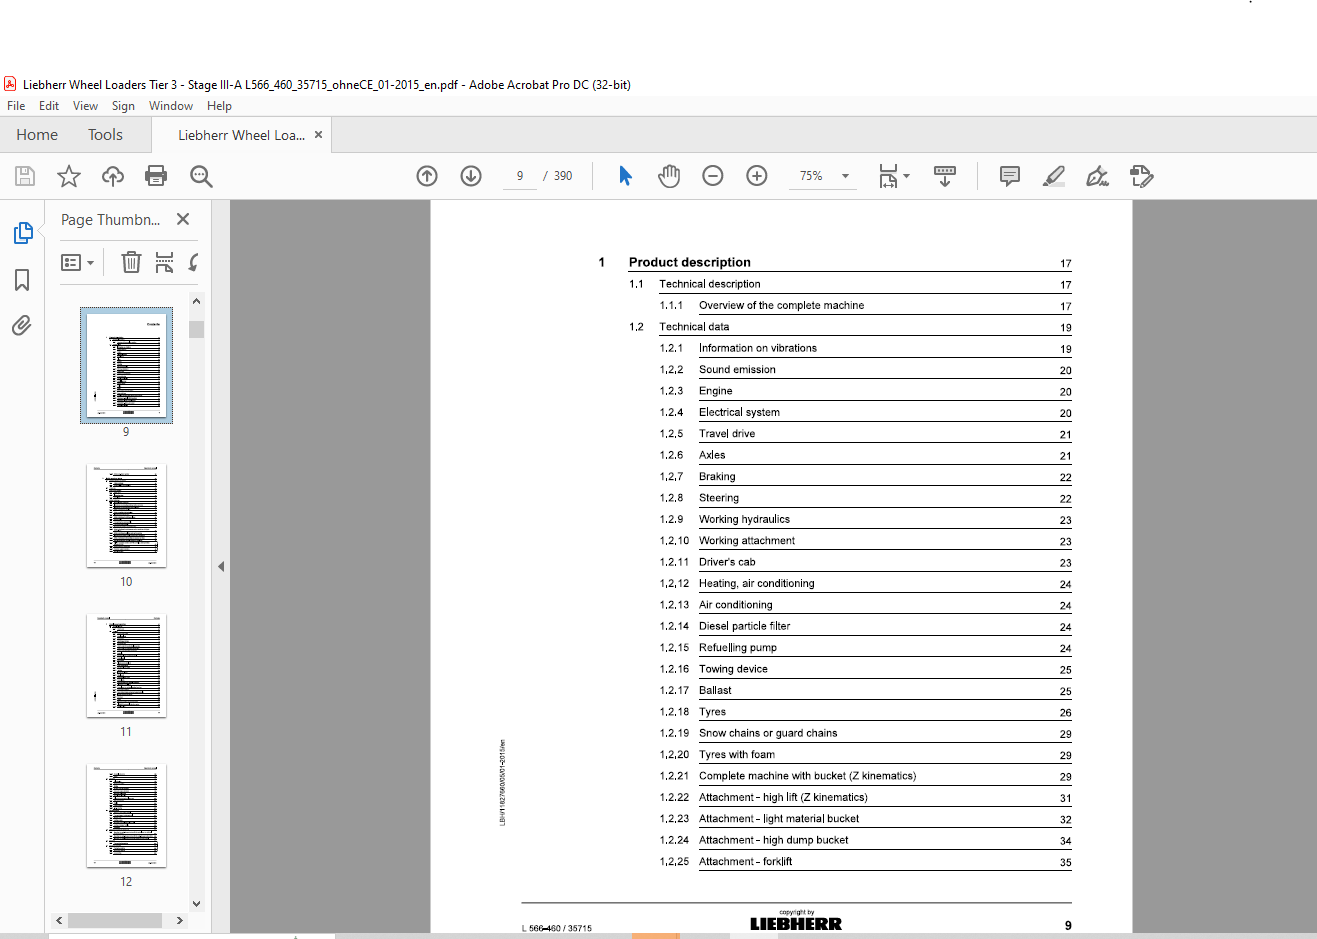Zoom in with the plus icon
The width and height of the screenshot is (1317, 939).
[757, 176]
